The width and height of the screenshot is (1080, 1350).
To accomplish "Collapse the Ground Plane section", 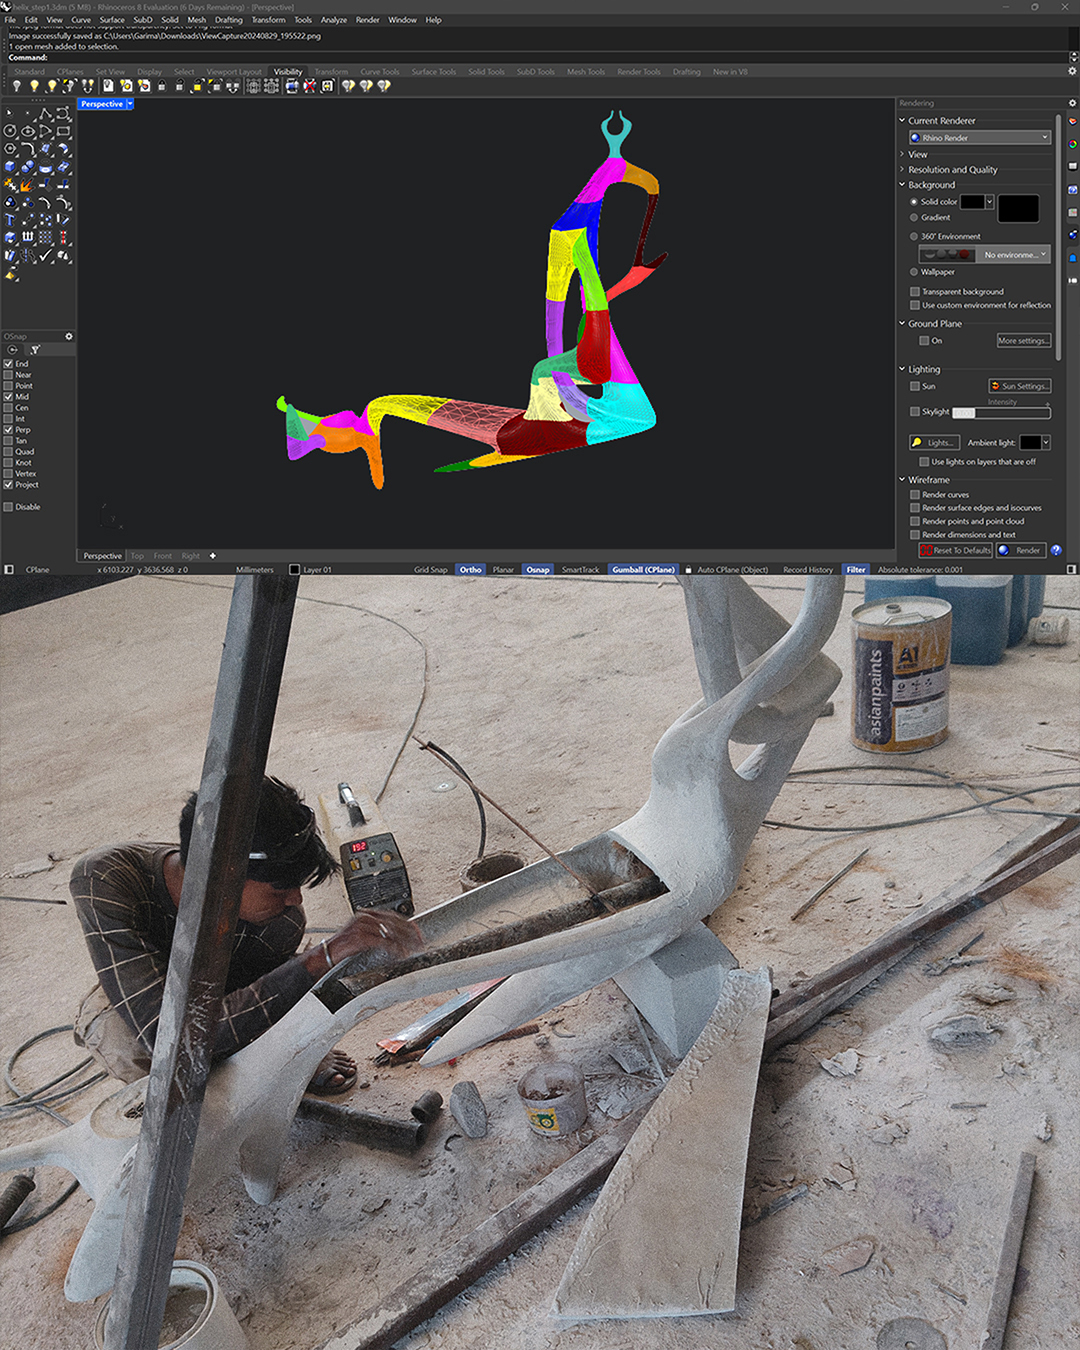I will tap(902, 323).
